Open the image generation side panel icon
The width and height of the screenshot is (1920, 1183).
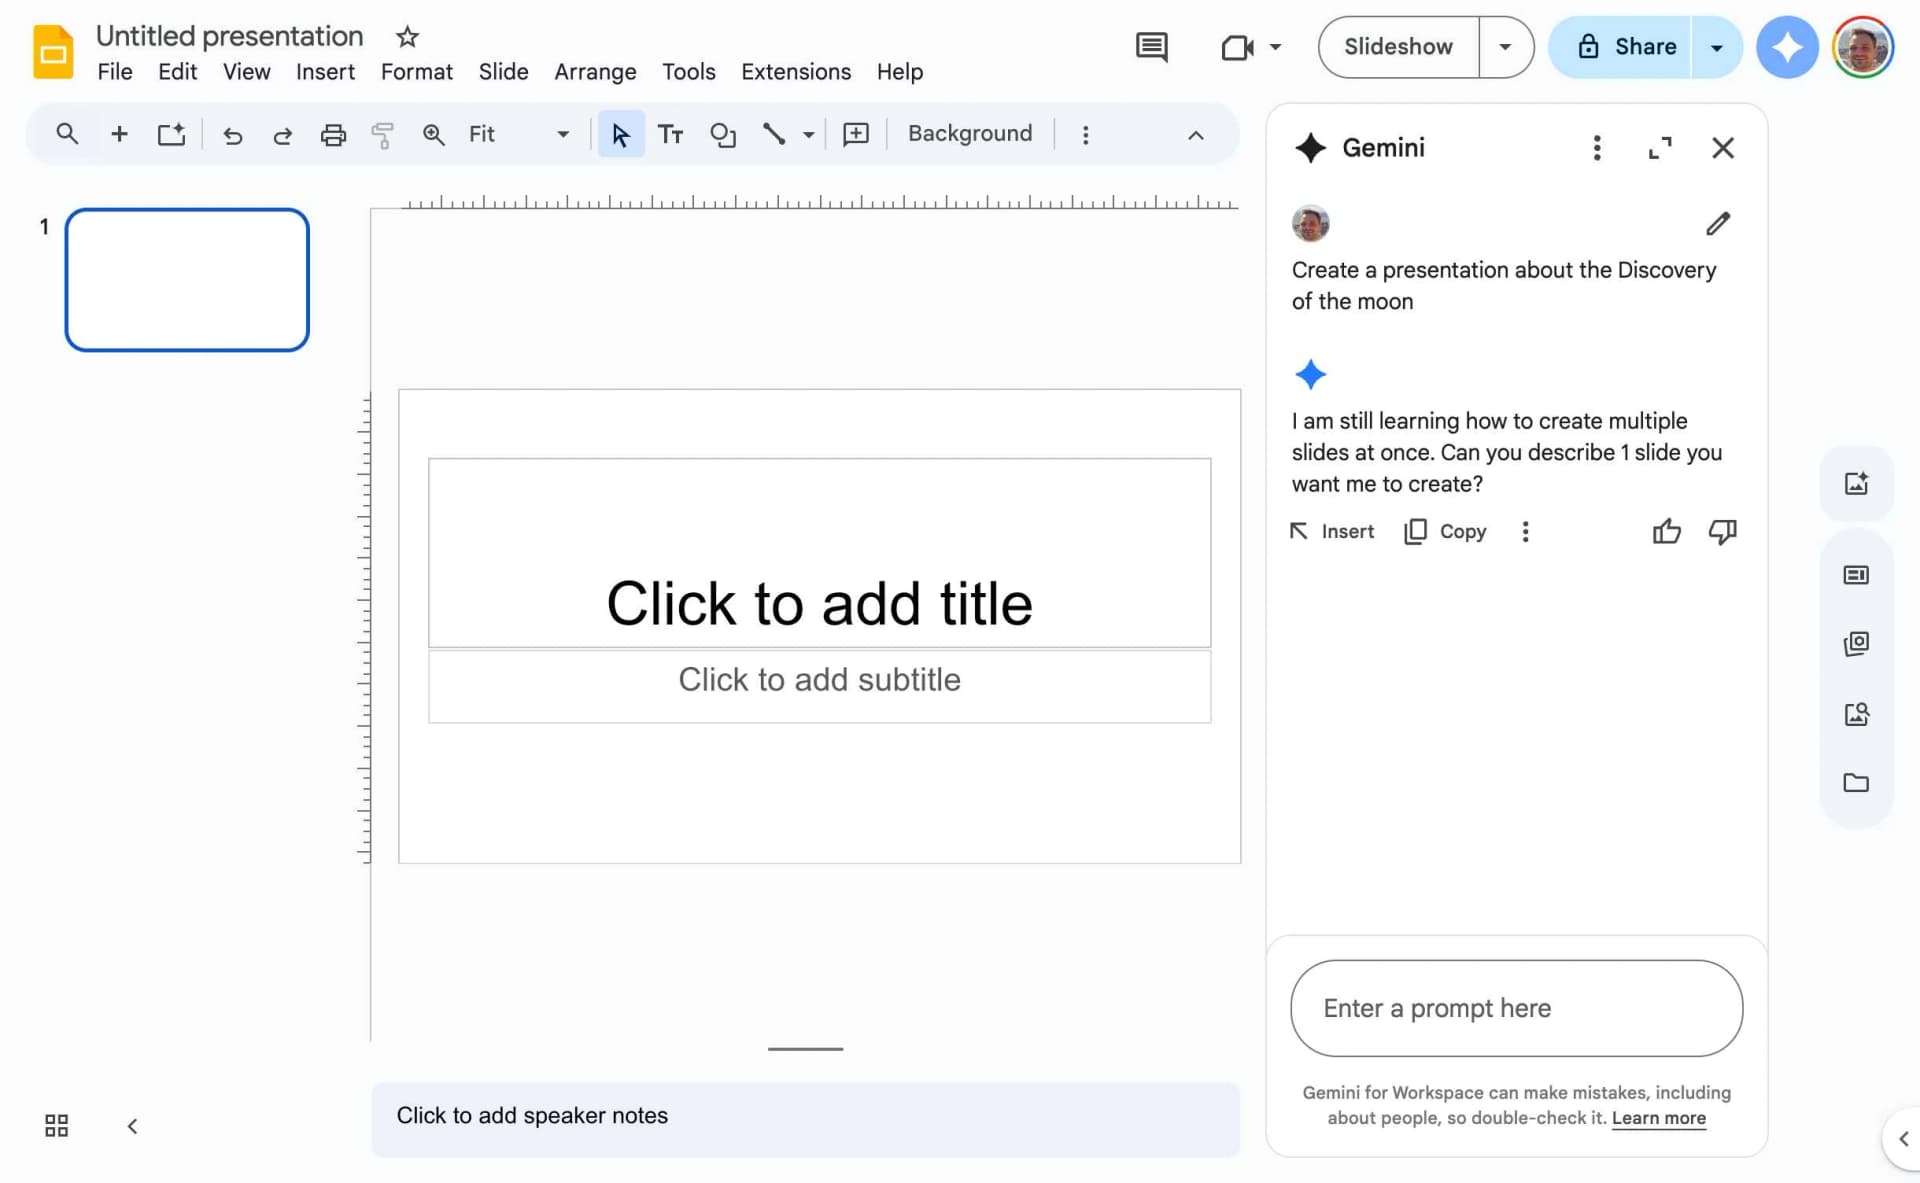[1856, 484]
